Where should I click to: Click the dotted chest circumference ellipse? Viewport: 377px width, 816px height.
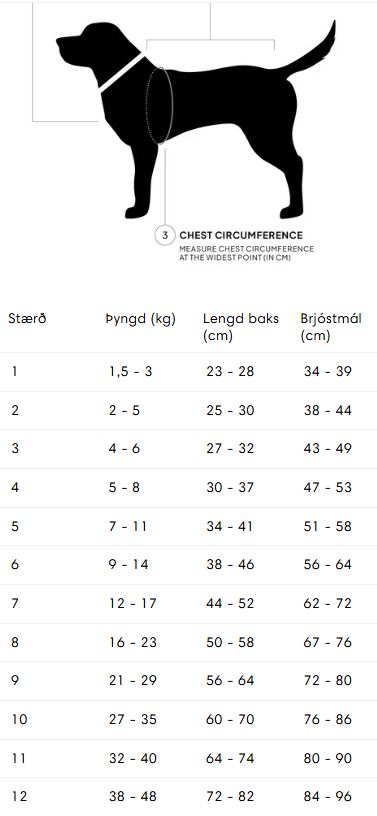pyautogui.click(x=159, y=105)
